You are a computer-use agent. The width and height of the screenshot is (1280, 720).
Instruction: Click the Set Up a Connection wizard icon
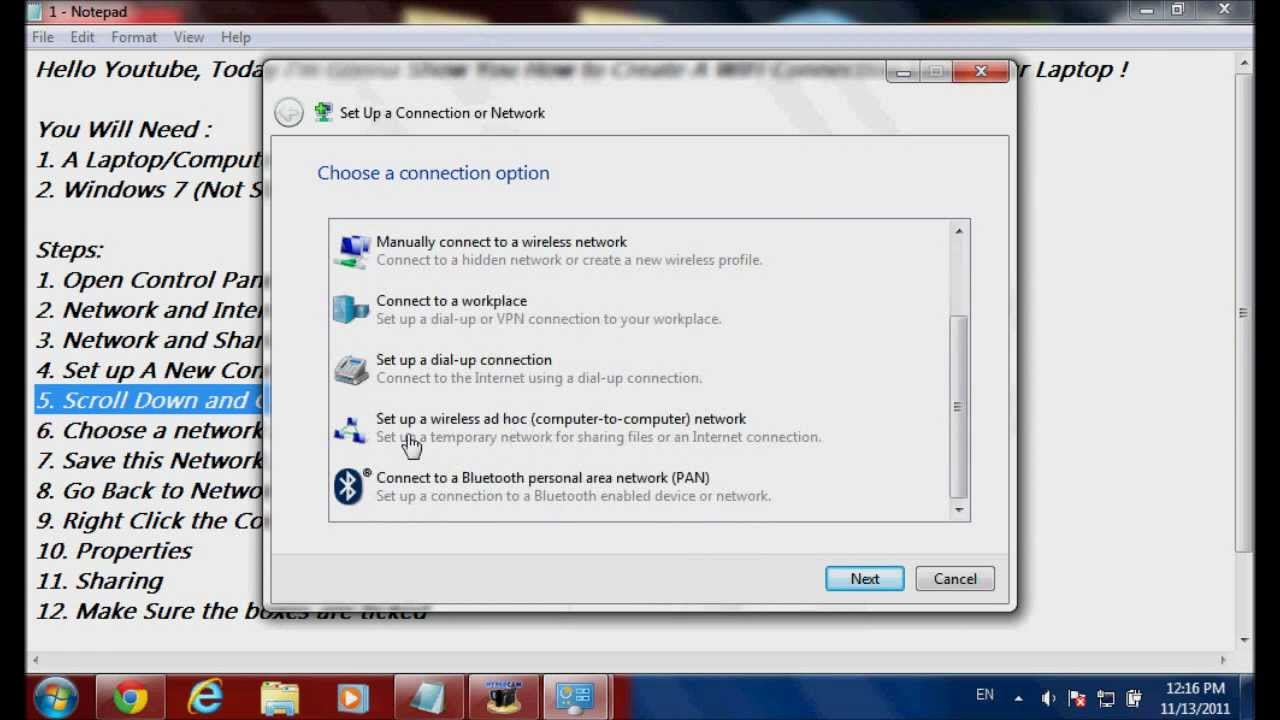[323, 112]
